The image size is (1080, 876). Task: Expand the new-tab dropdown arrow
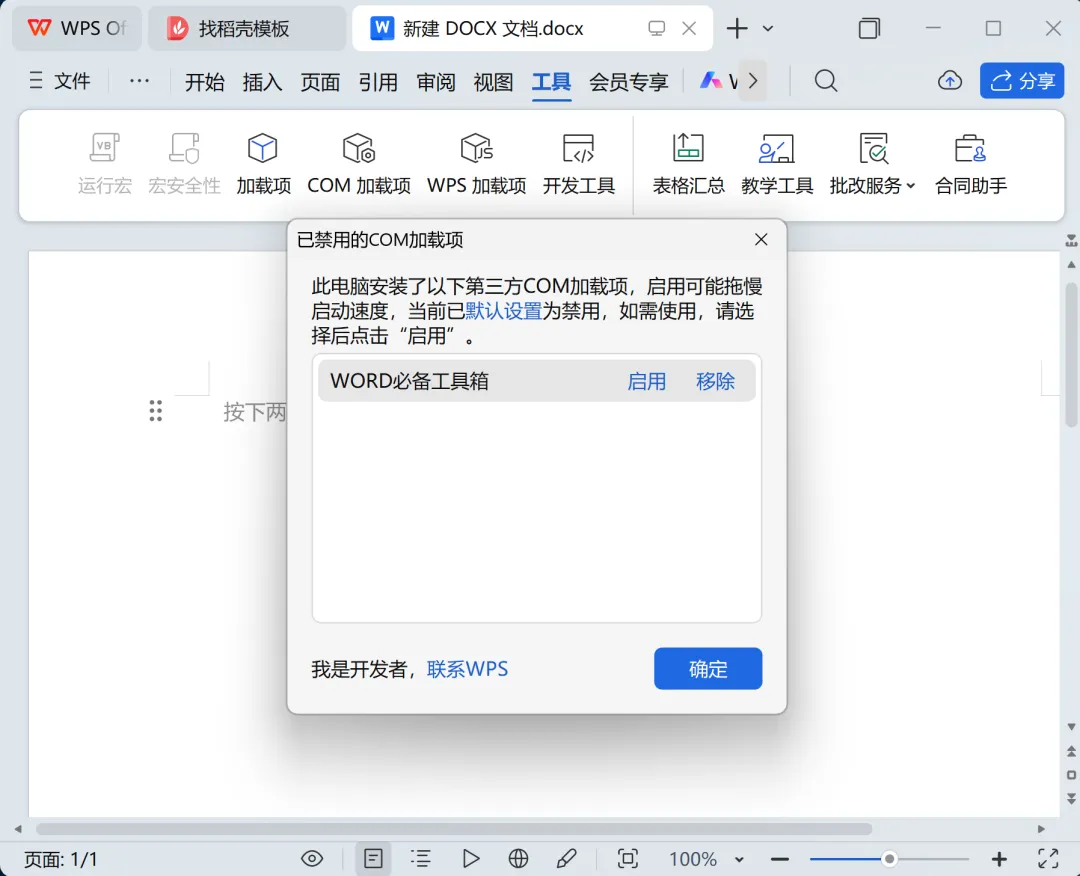[768, 28]
